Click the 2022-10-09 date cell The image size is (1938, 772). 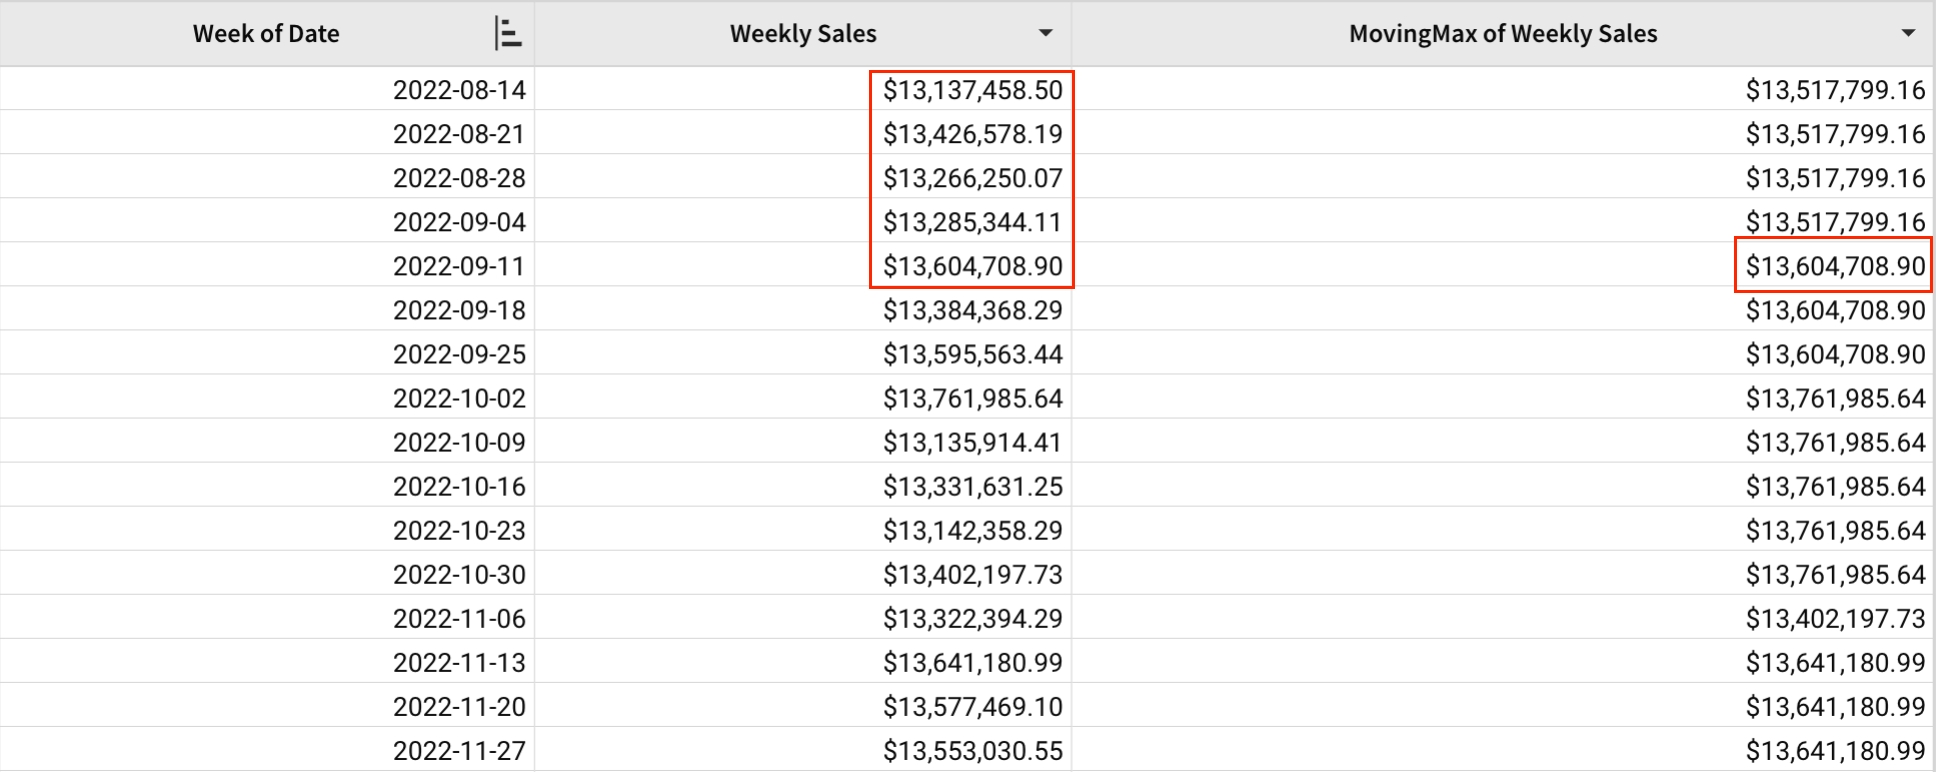pyautogui.click(x=459, y=442)
